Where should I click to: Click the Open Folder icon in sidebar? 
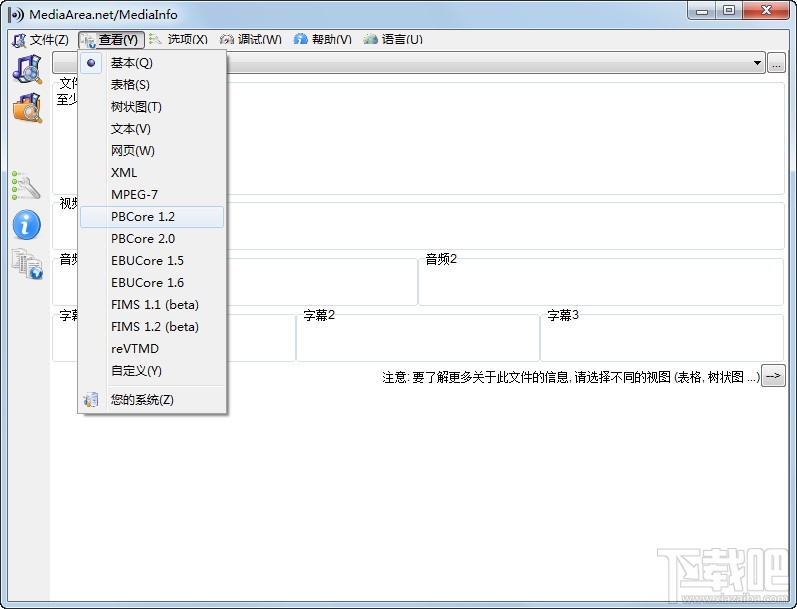coord(27,108)
